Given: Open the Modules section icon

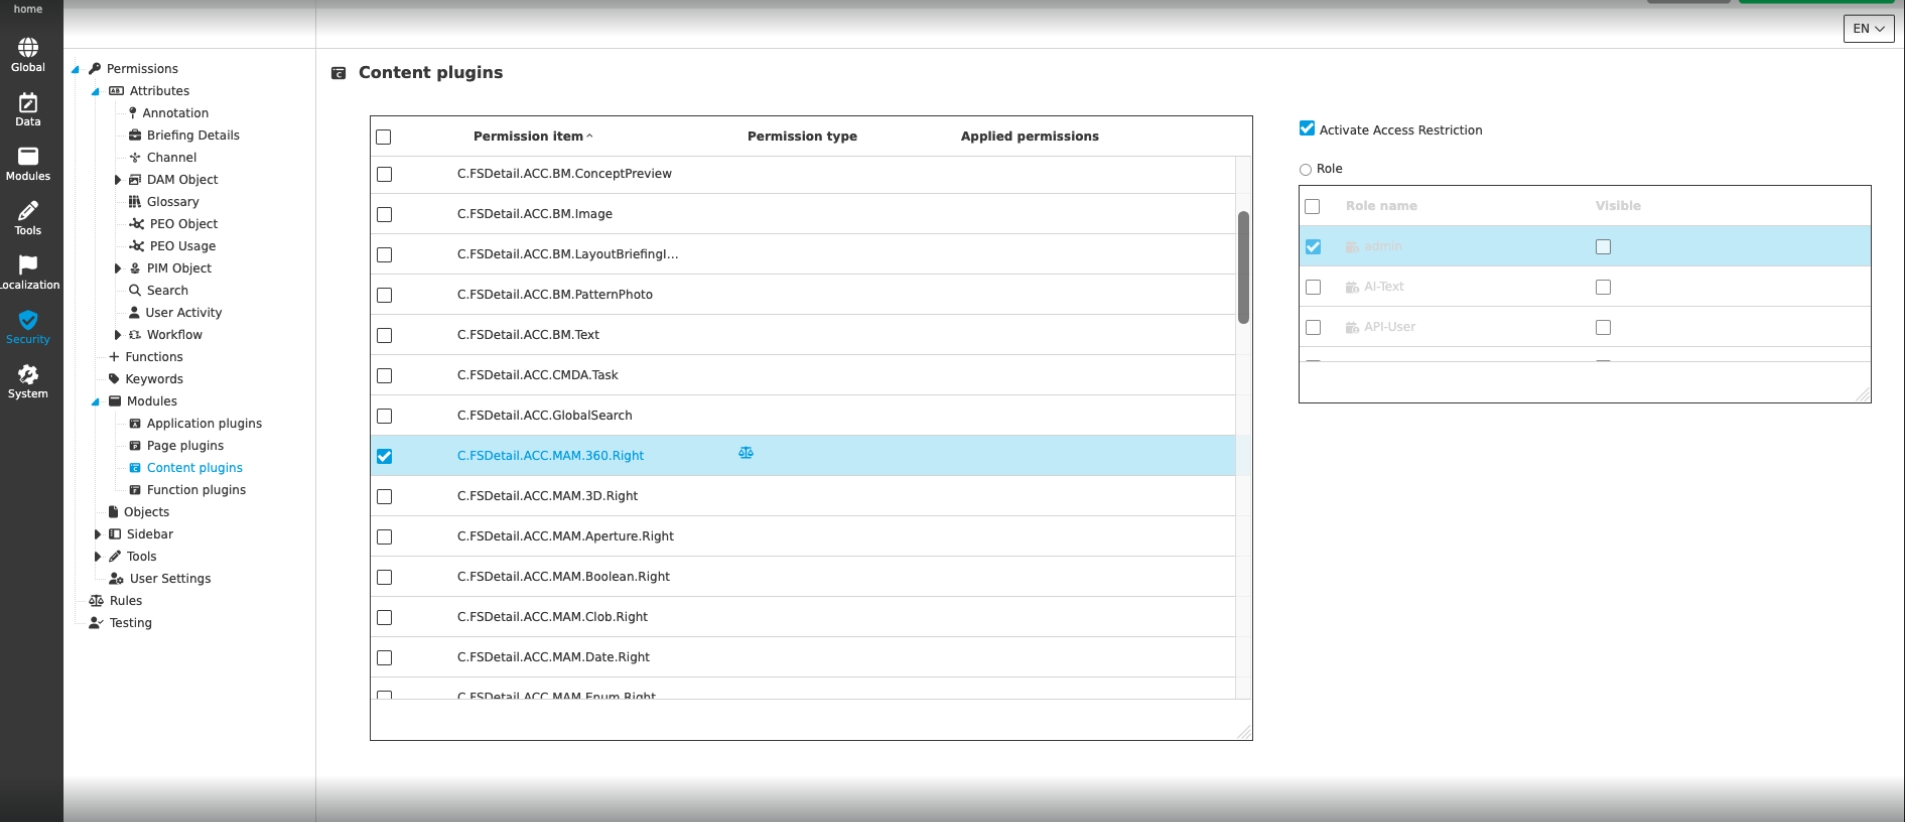Looking at the screenshot, I should coord(28,157).
